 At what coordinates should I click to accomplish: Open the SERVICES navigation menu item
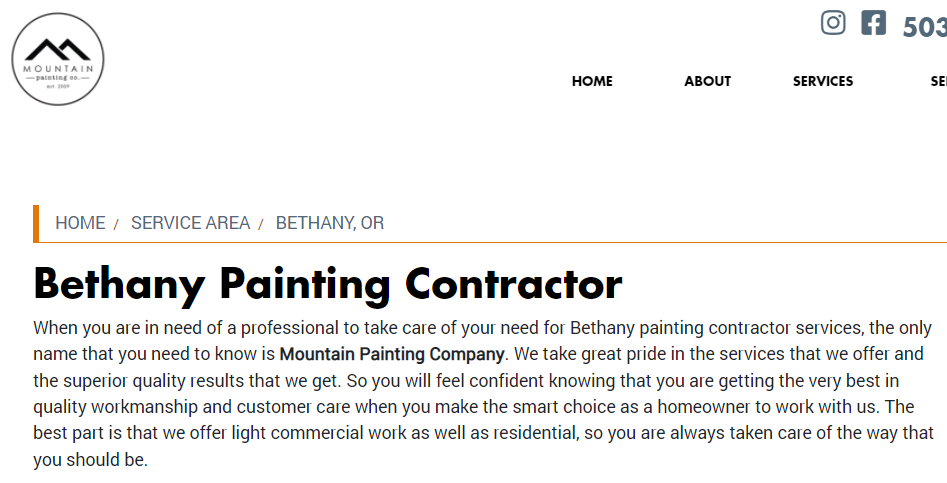click(x=823, y=81)
